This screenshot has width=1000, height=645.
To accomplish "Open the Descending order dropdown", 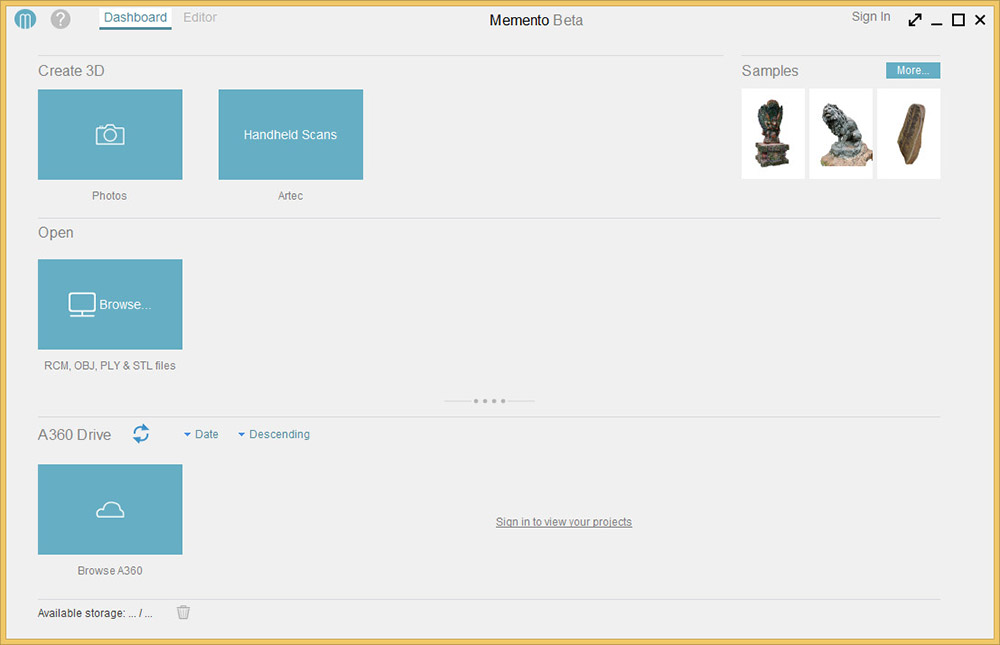I will click(x=274, y=434).
